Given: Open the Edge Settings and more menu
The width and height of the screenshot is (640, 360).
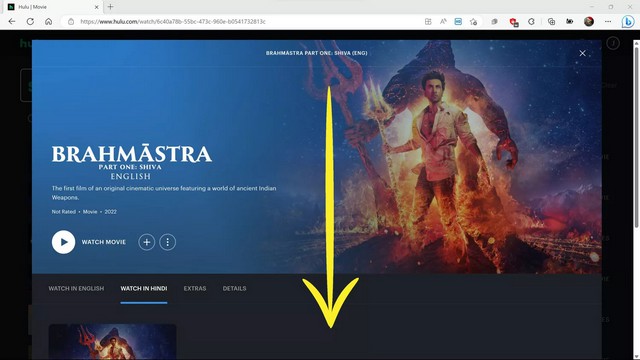Looking at the screenshot, I should point(608,22).
